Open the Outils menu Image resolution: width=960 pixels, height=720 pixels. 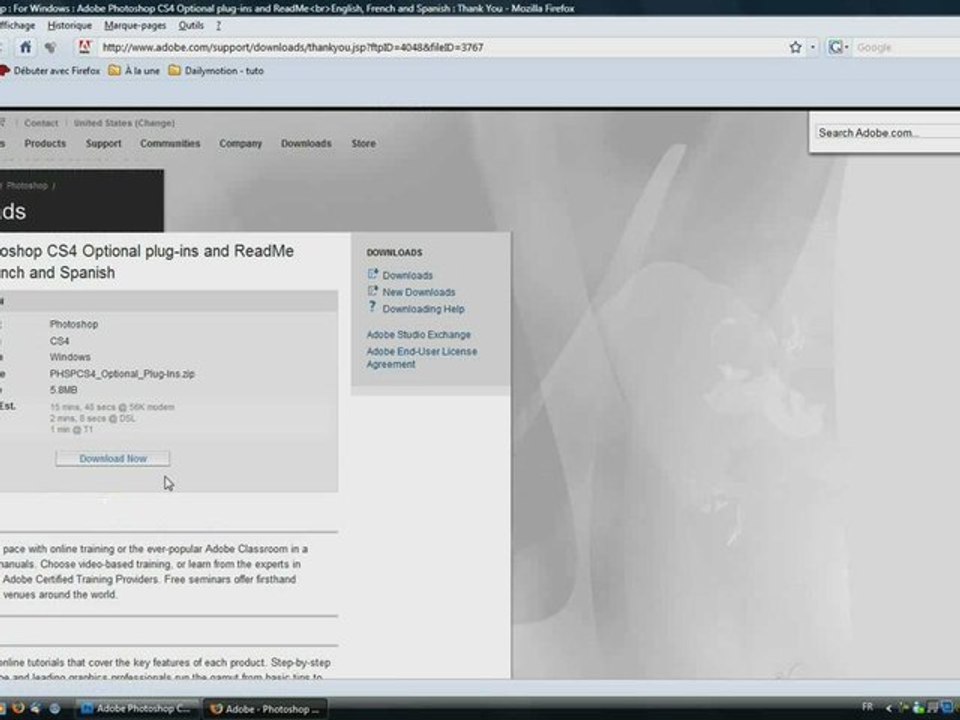(x=191, y=26)
